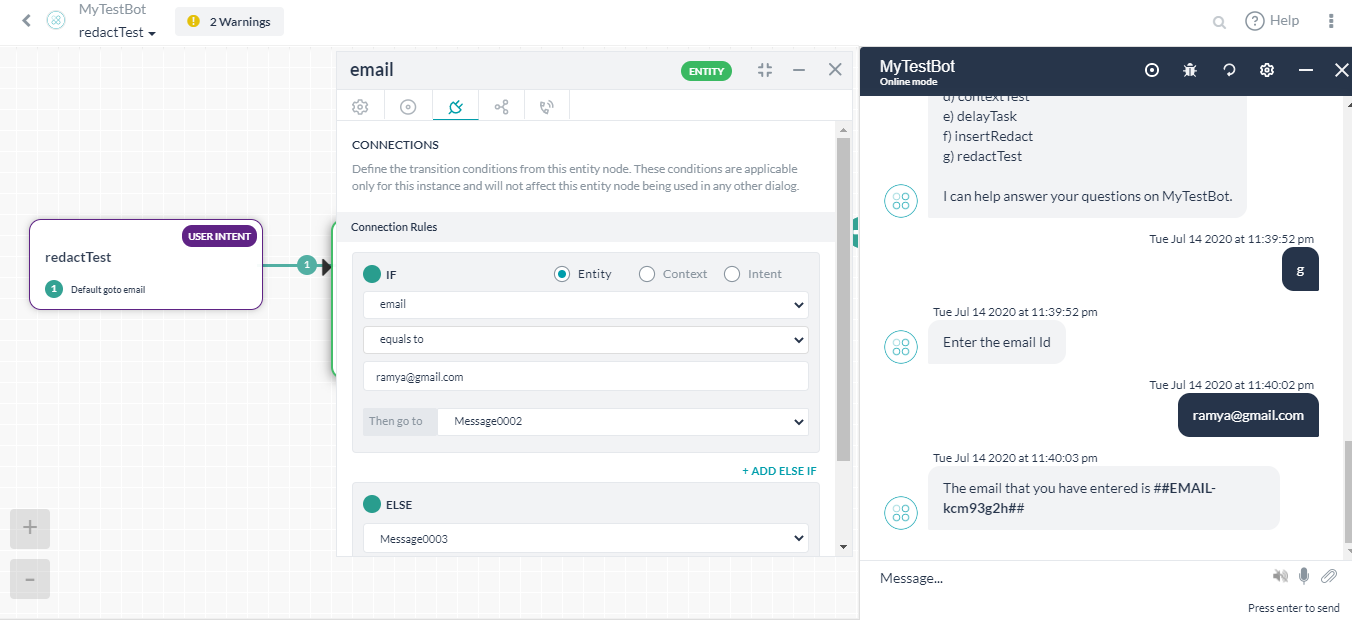
Task: Click 'Default goto email' transition text
Action: [108, 290]
